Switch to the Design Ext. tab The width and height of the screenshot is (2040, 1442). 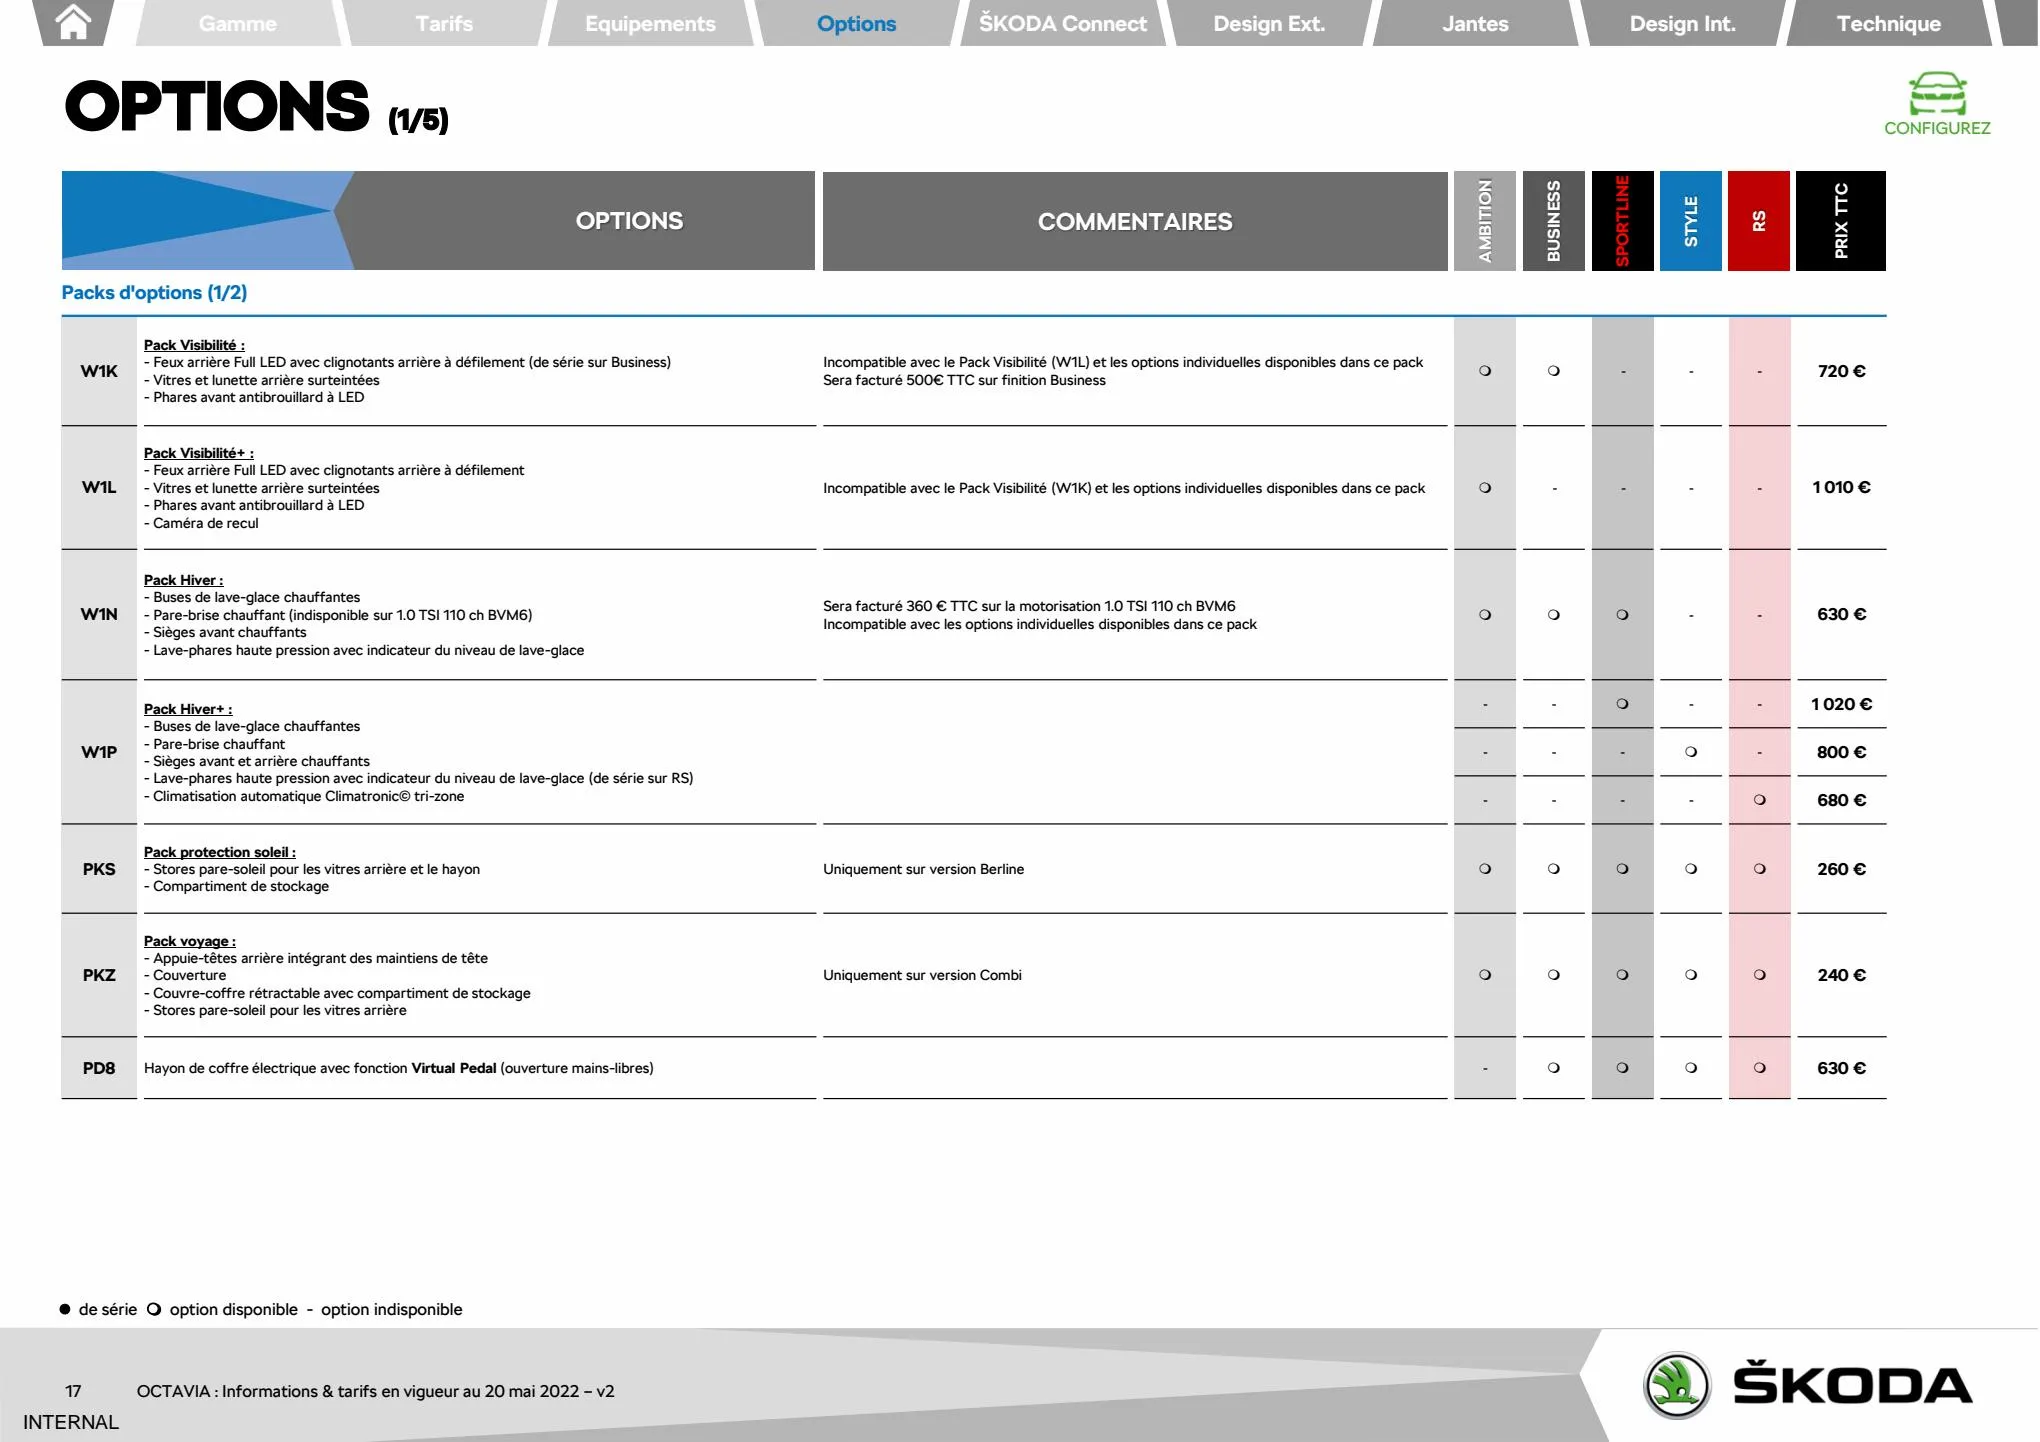pos(1269,23)
